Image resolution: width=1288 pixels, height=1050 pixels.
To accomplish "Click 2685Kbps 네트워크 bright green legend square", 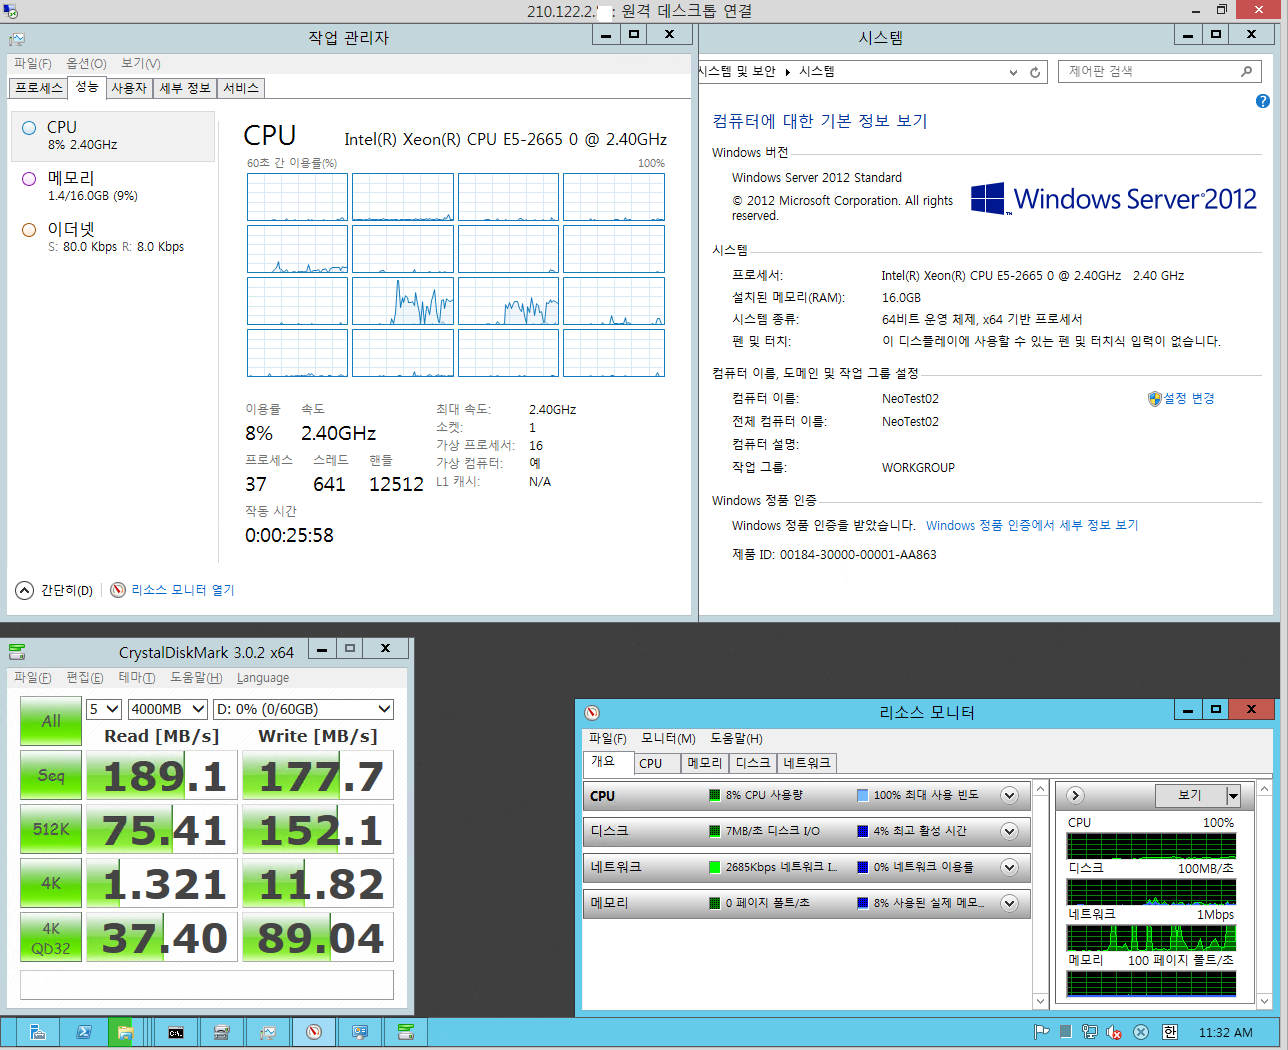I will (714, 867).
